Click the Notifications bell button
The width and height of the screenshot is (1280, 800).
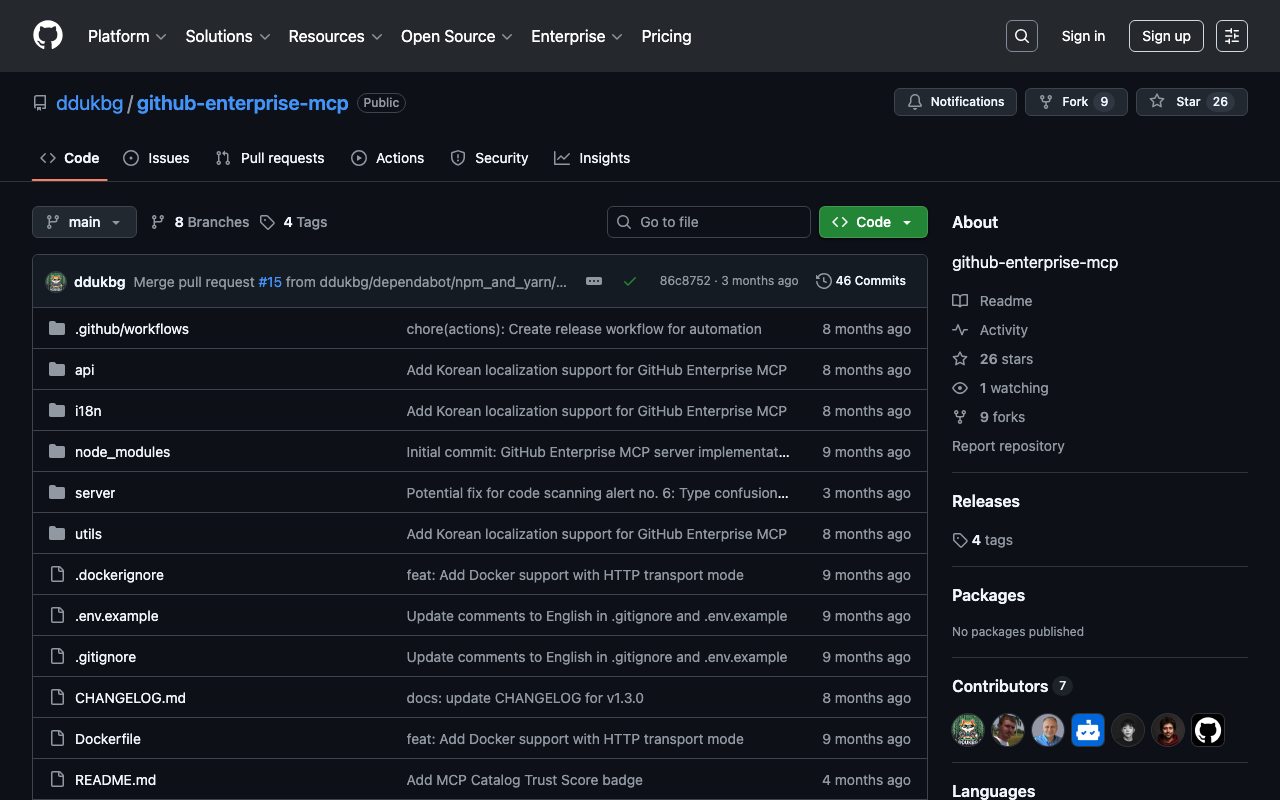tap(955, 102)
